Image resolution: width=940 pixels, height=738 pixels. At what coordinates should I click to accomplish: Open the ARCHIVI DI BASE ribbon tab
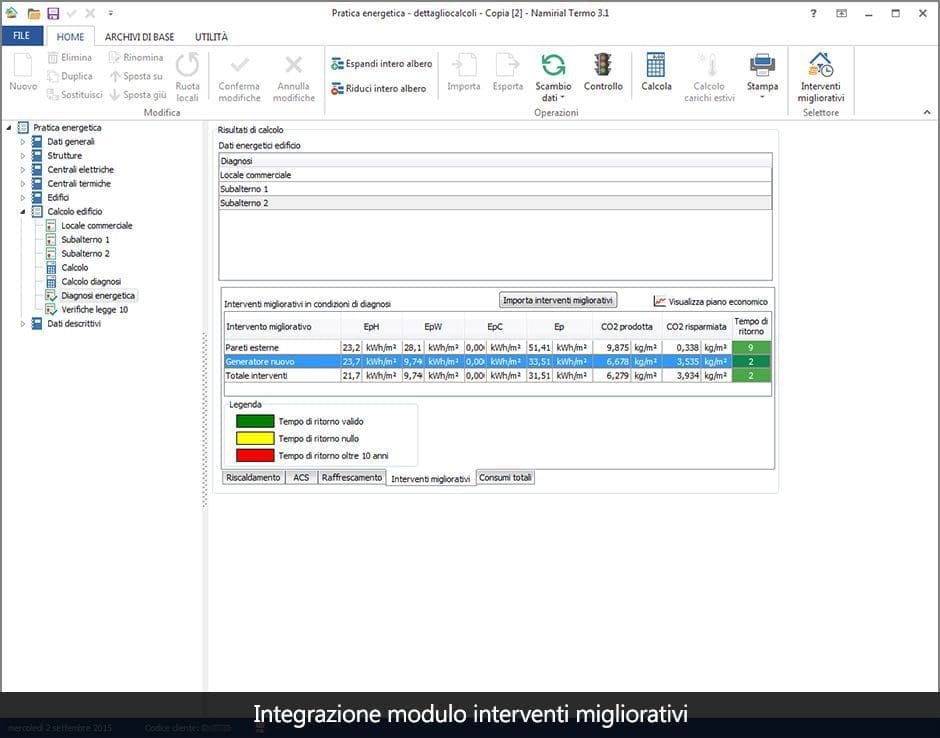click(x=139, y=37)
